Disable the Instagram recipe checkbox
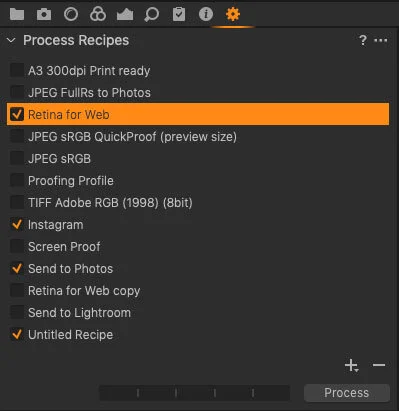The height and width of the screenshot is (411, 399). tap(17, 224)
